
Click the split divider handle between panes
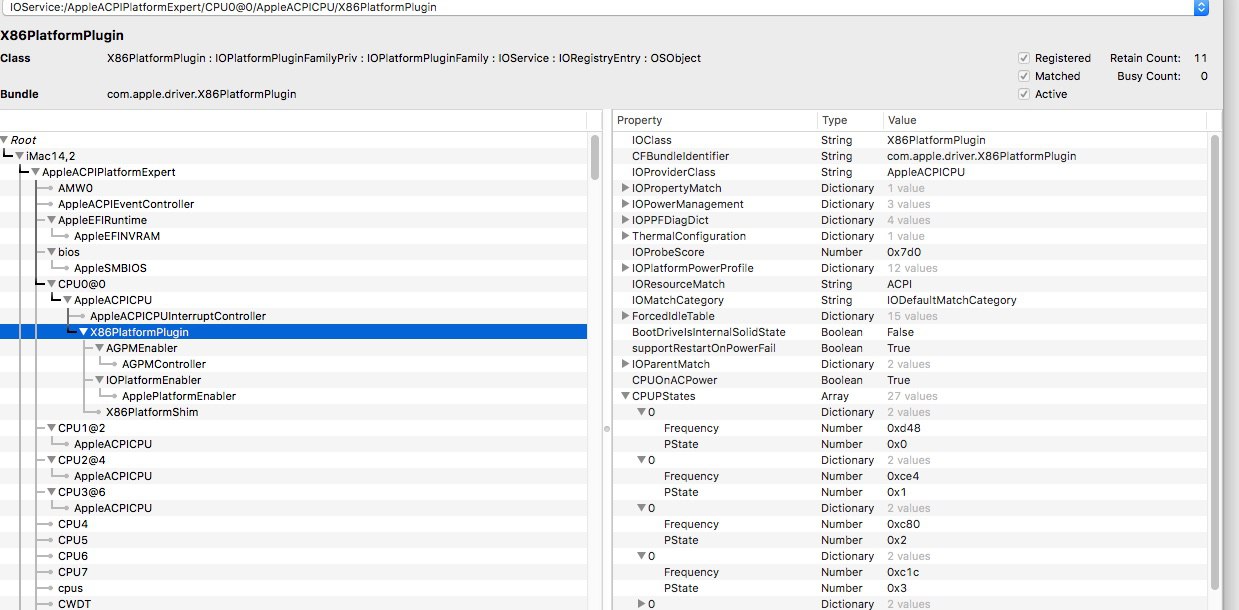point(606,428)
